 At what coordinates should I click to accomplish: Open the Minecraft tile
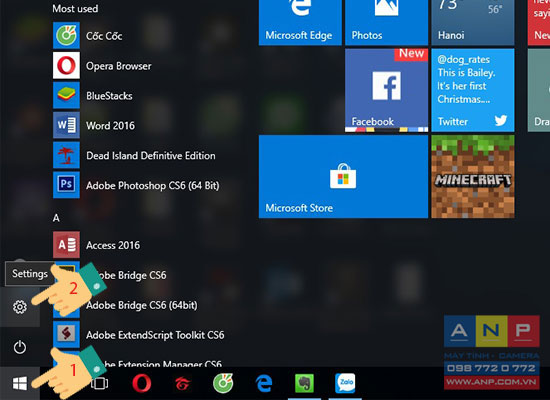(x=473, y=176)
